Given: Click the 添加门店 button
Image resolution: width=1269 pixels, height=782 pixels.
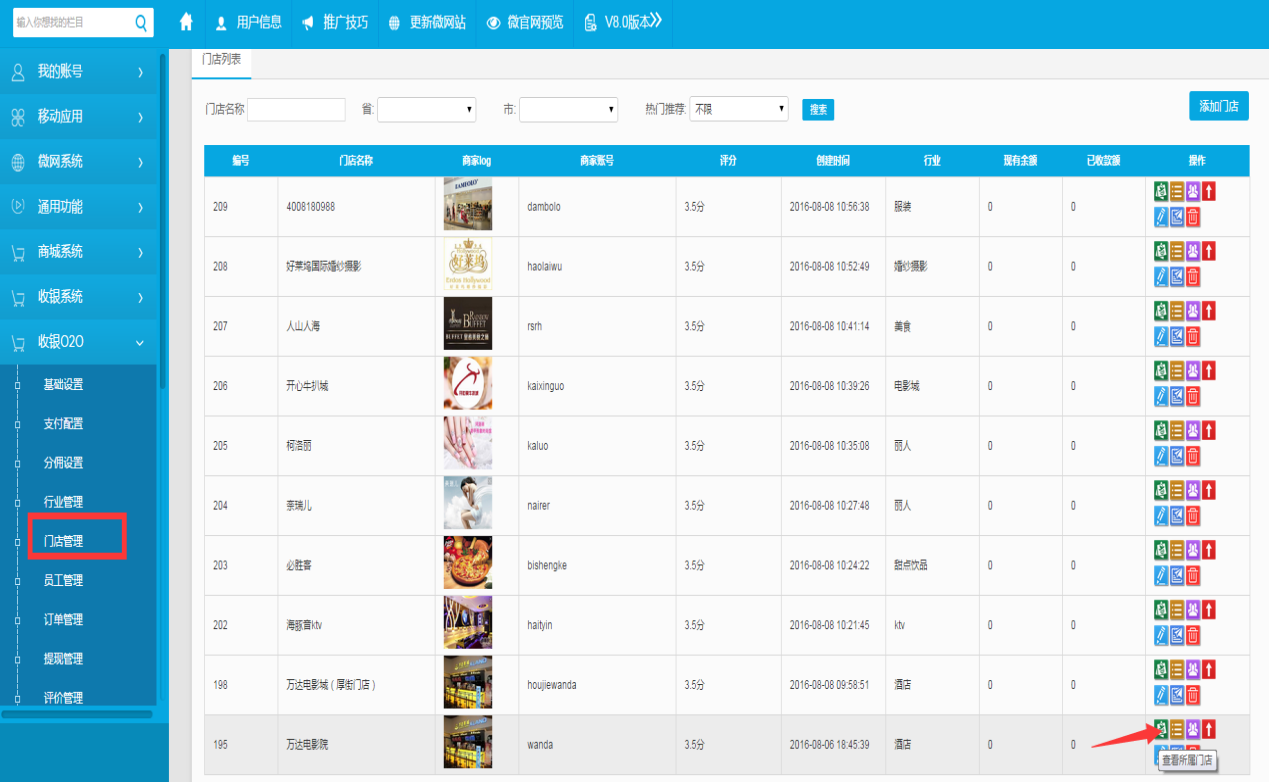Looking at the screenshot, I should click(1218, 106).
